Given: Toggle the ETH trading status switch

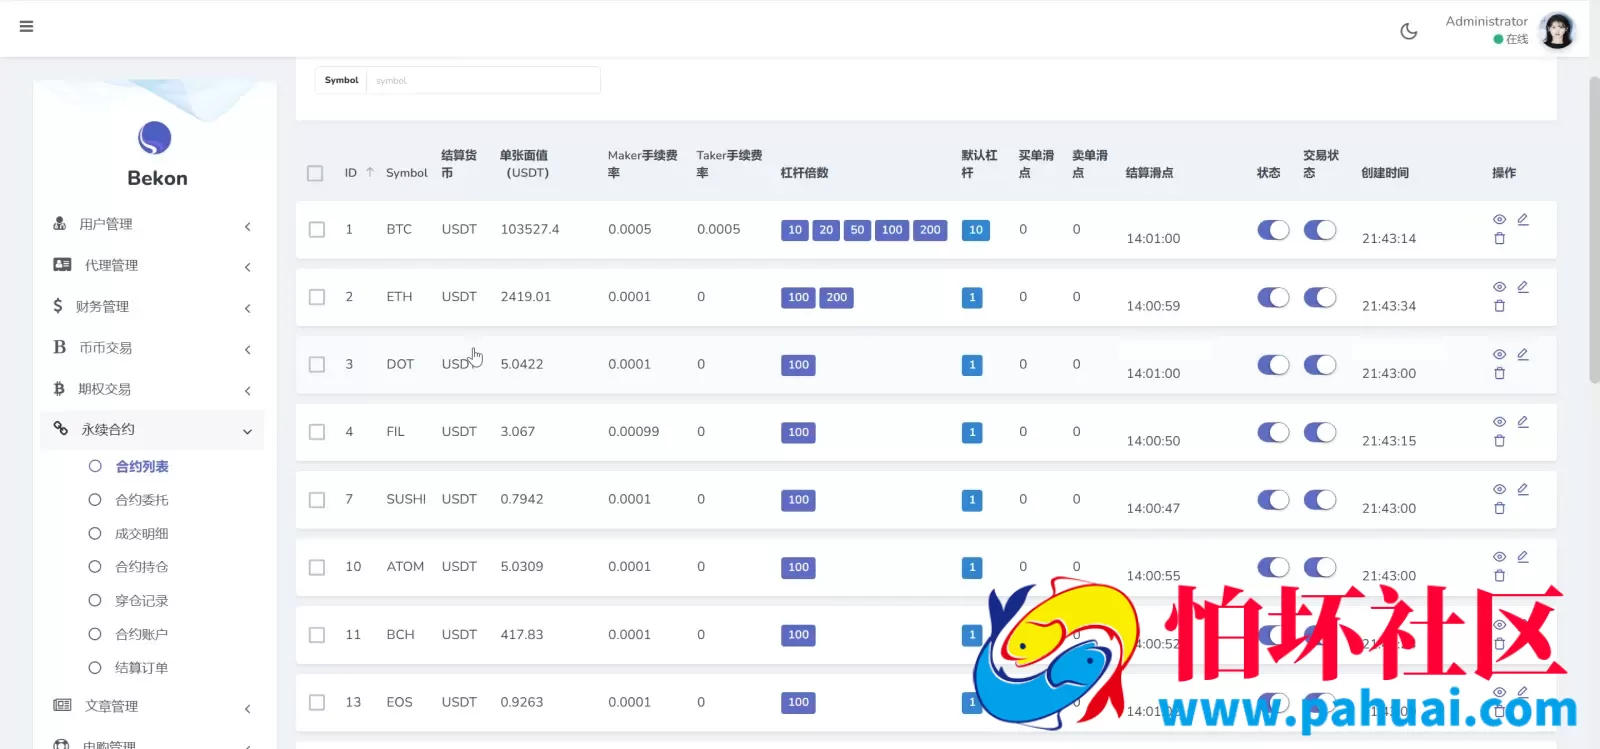Looking at the screenshot, I should pos(1320,297).
